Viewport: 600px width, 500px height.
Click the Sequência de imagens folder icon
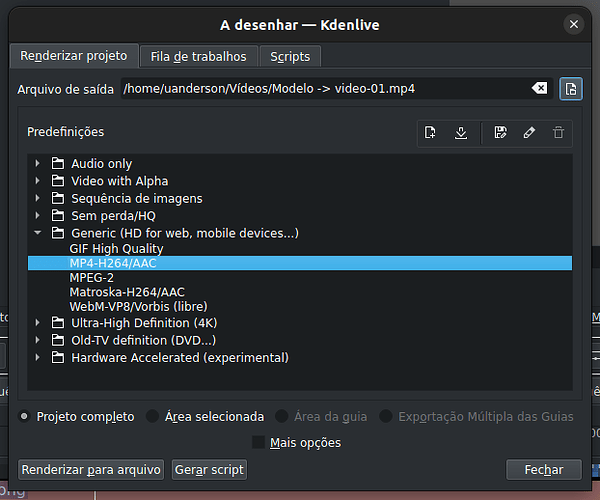(x=58, y=198)
